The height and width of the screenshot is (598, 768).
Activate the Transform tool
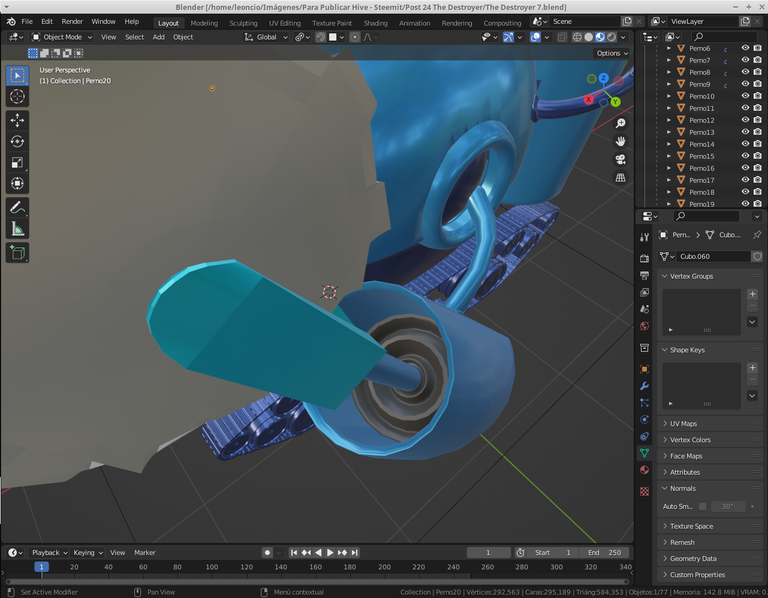(x=17, y=184)
